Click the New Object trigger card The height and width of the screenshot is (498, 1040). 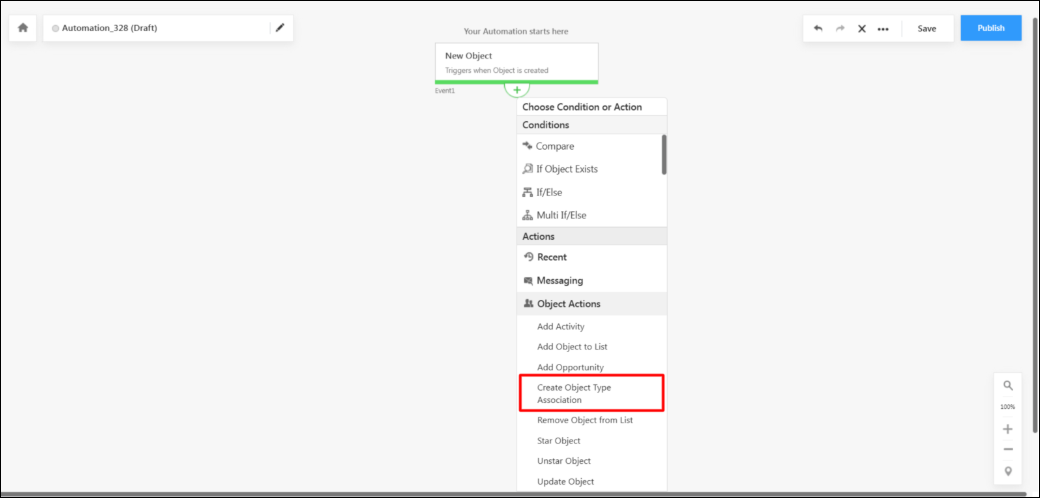point(516,62)
